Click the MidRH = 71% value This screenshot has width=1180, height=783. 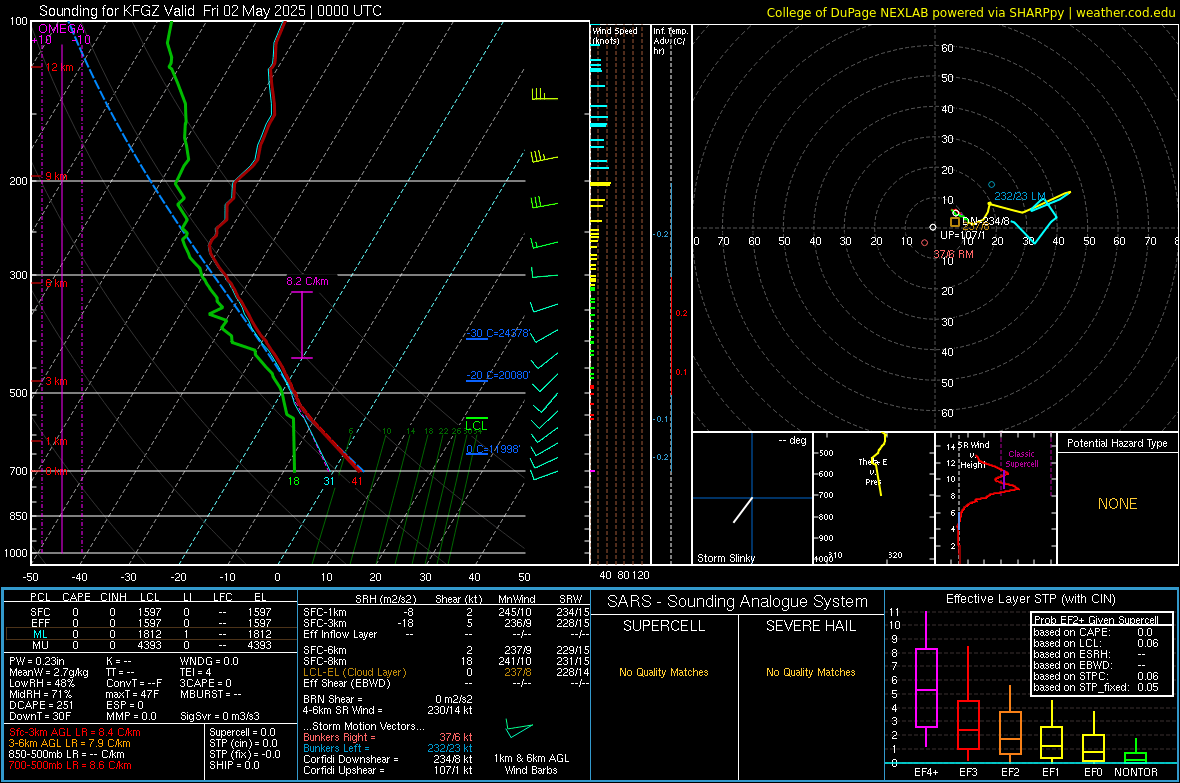click(x=40, y=694)
